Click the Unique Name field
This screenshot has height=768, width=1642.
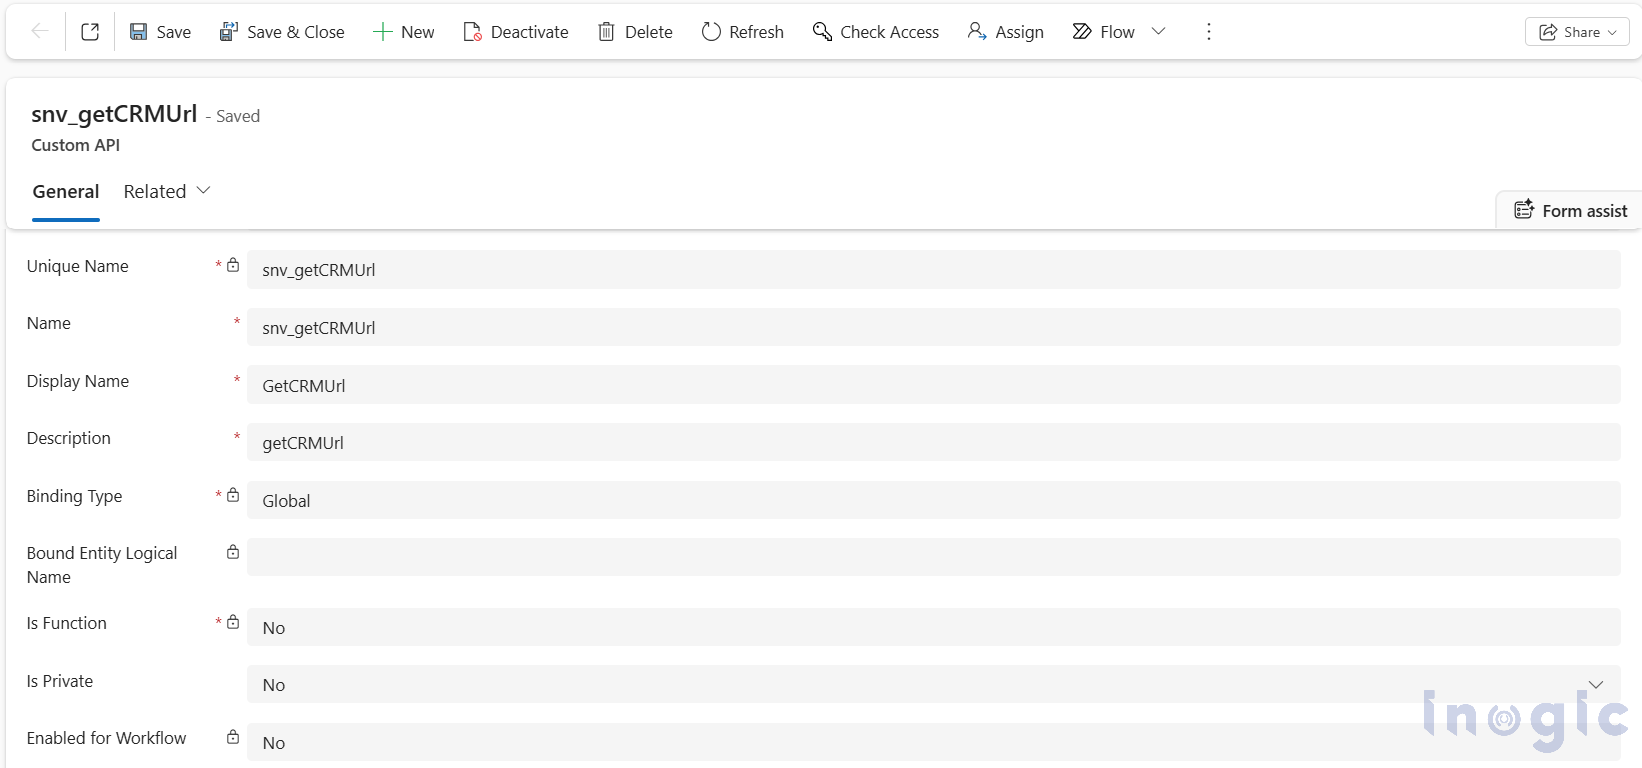[934, 270]
